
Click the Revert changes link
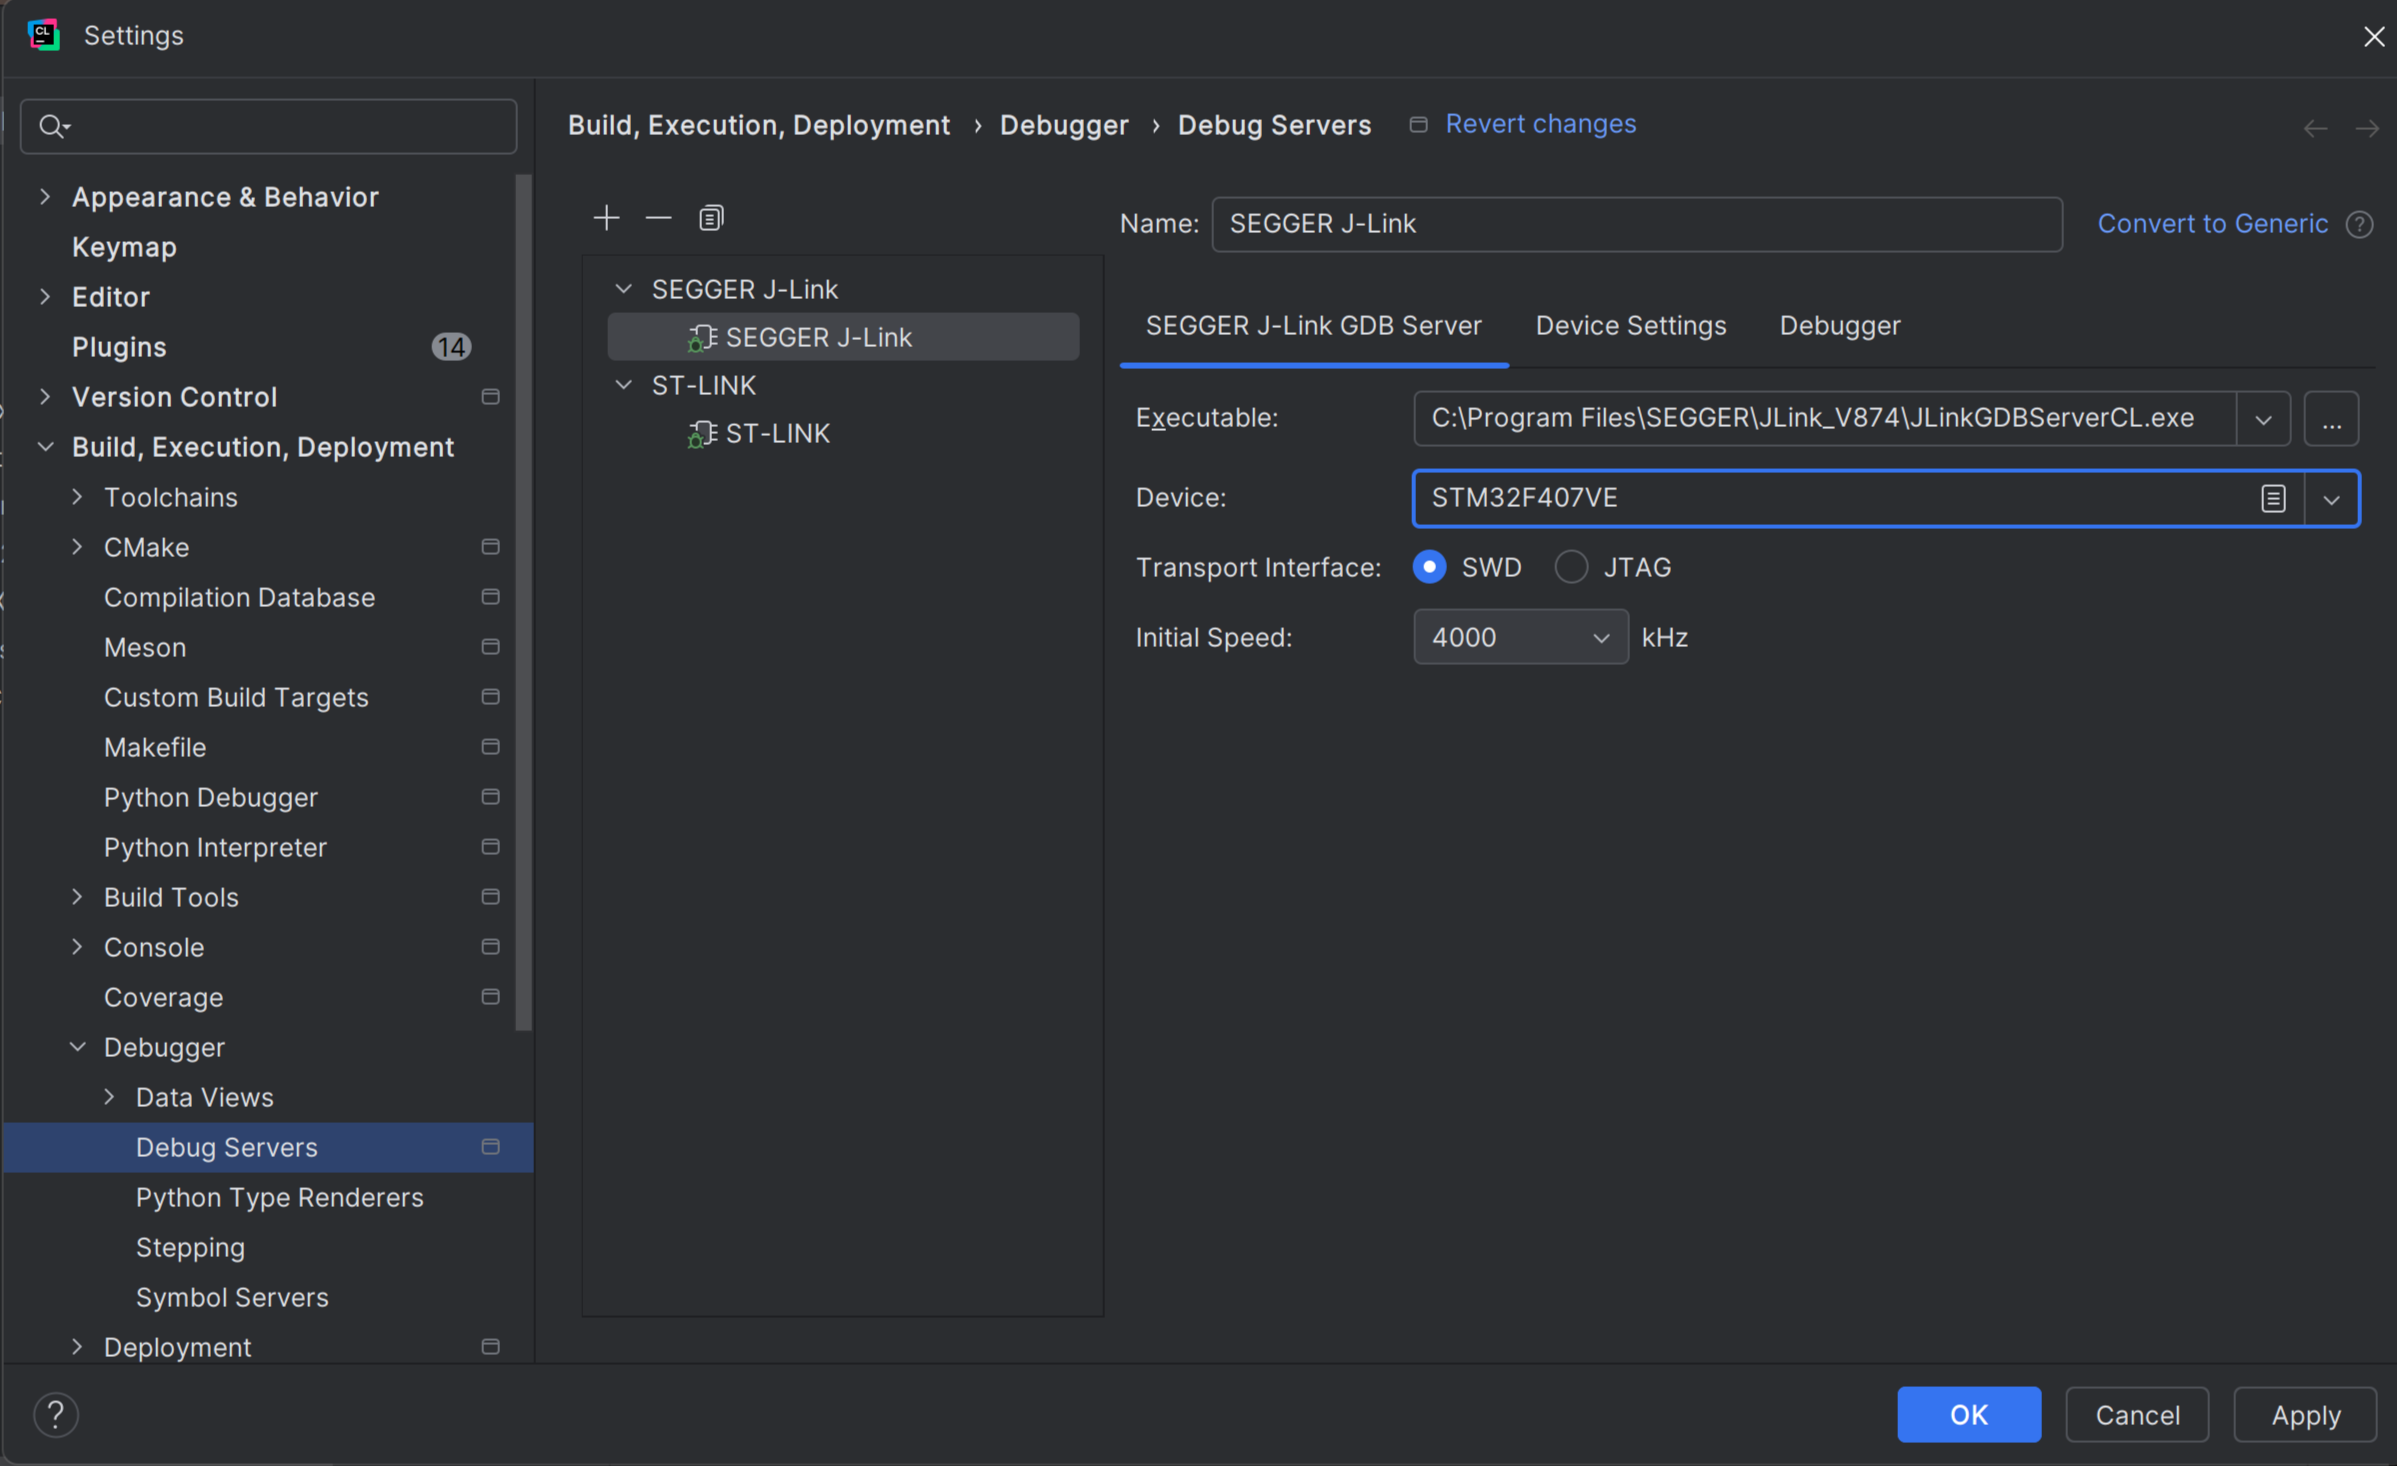[1540, 124]
